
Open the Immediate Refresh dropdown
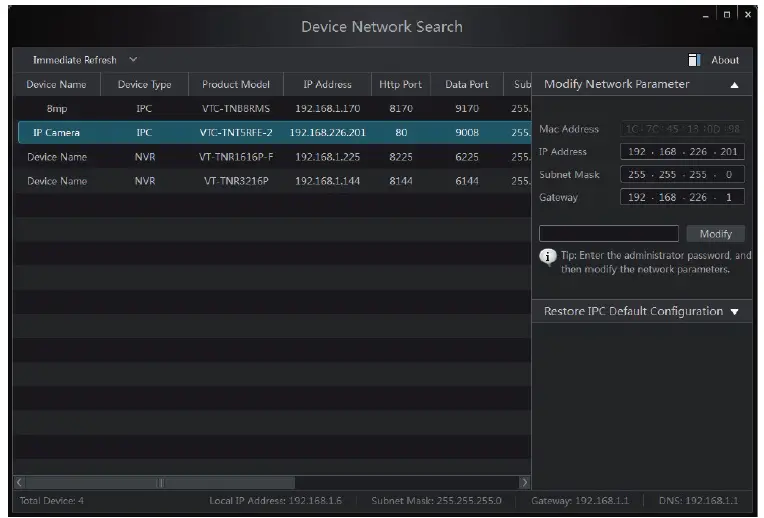pos(134,60)
